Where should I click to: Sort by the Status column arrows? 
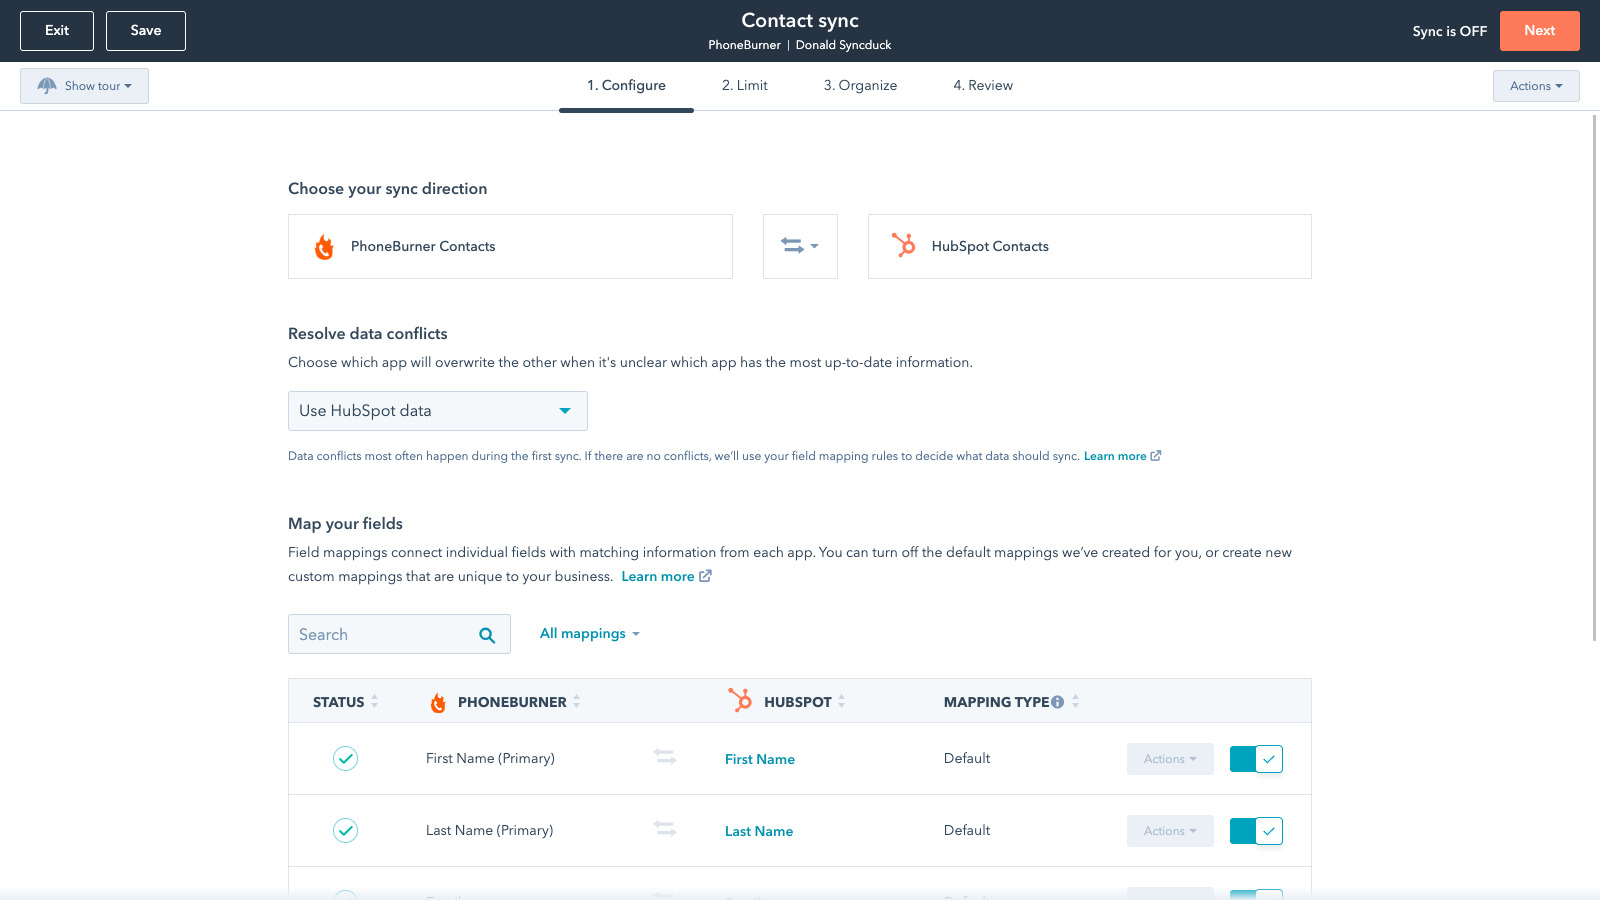[x=375, y=702]
